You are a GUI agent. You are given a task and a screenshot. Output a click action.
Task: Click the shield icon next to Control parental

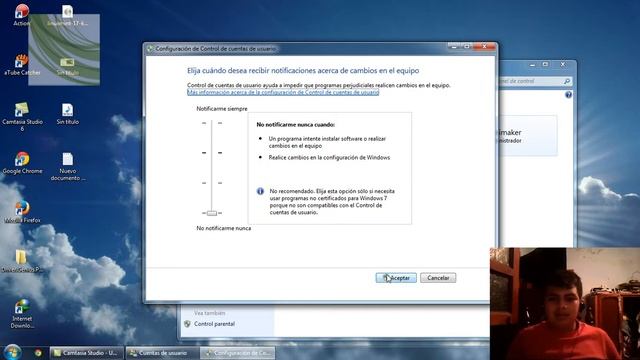click(x=187, y=324)
